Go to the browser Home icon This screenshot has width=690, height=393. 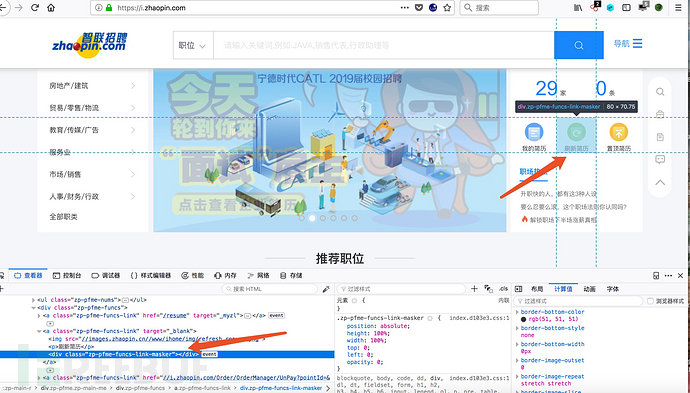pos(51,7)
